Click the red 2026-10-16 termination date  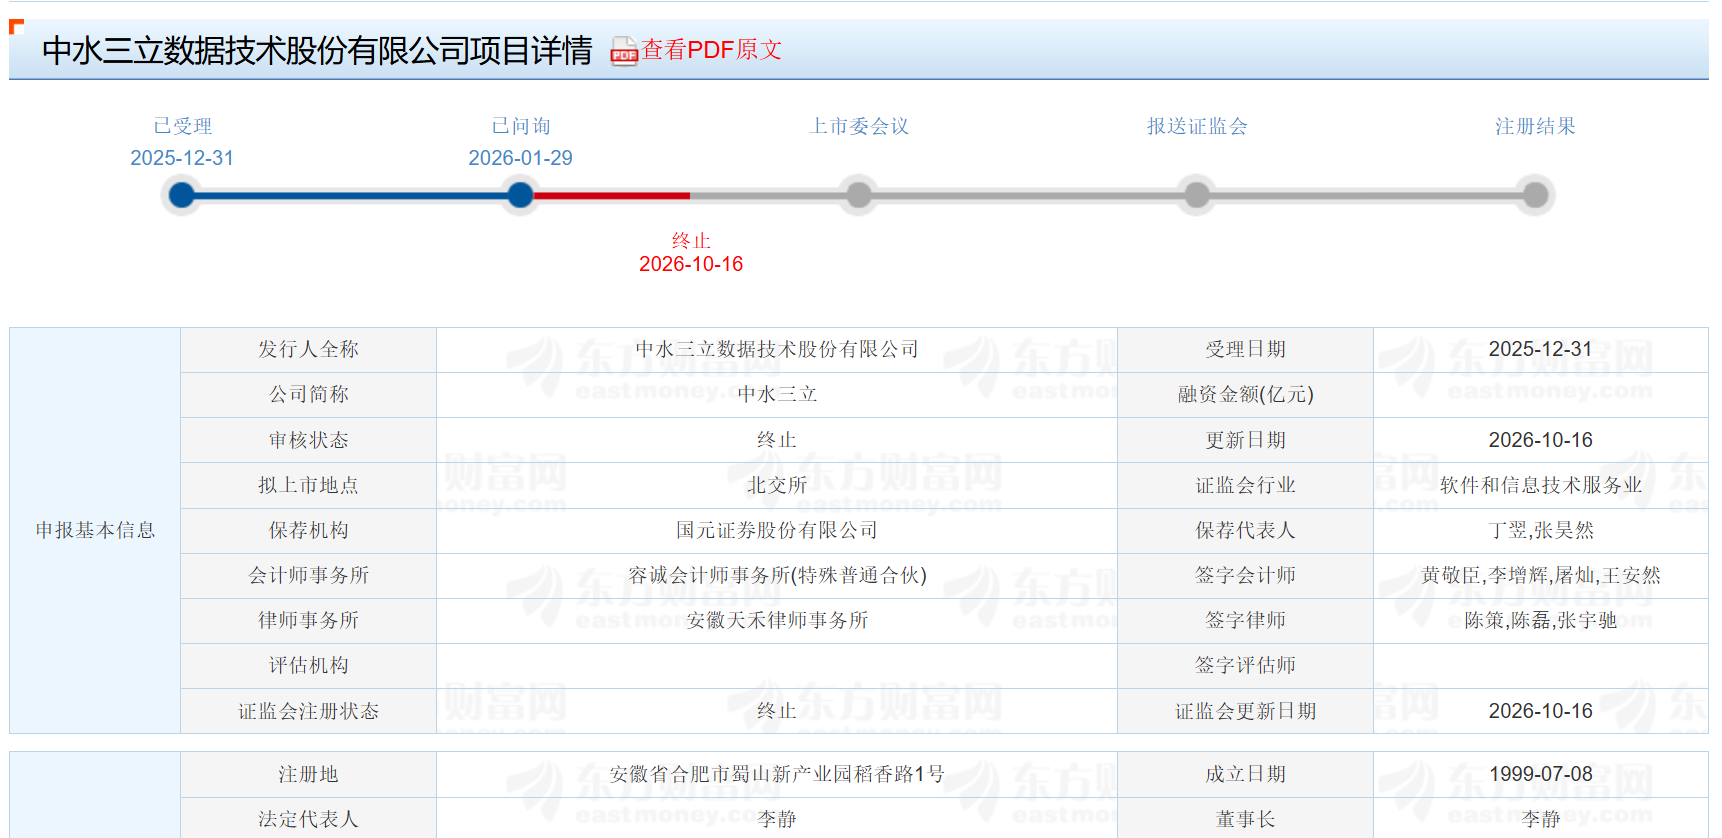pos(691,264)
